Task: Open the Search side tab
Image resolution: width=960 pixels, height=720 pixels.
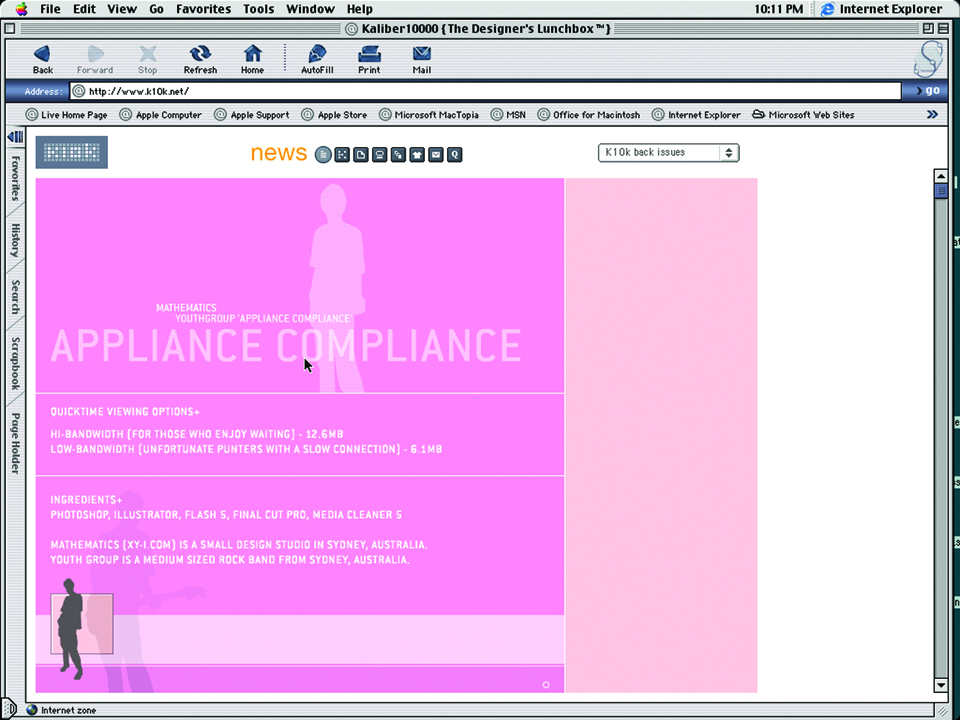Action: (15, 297)
